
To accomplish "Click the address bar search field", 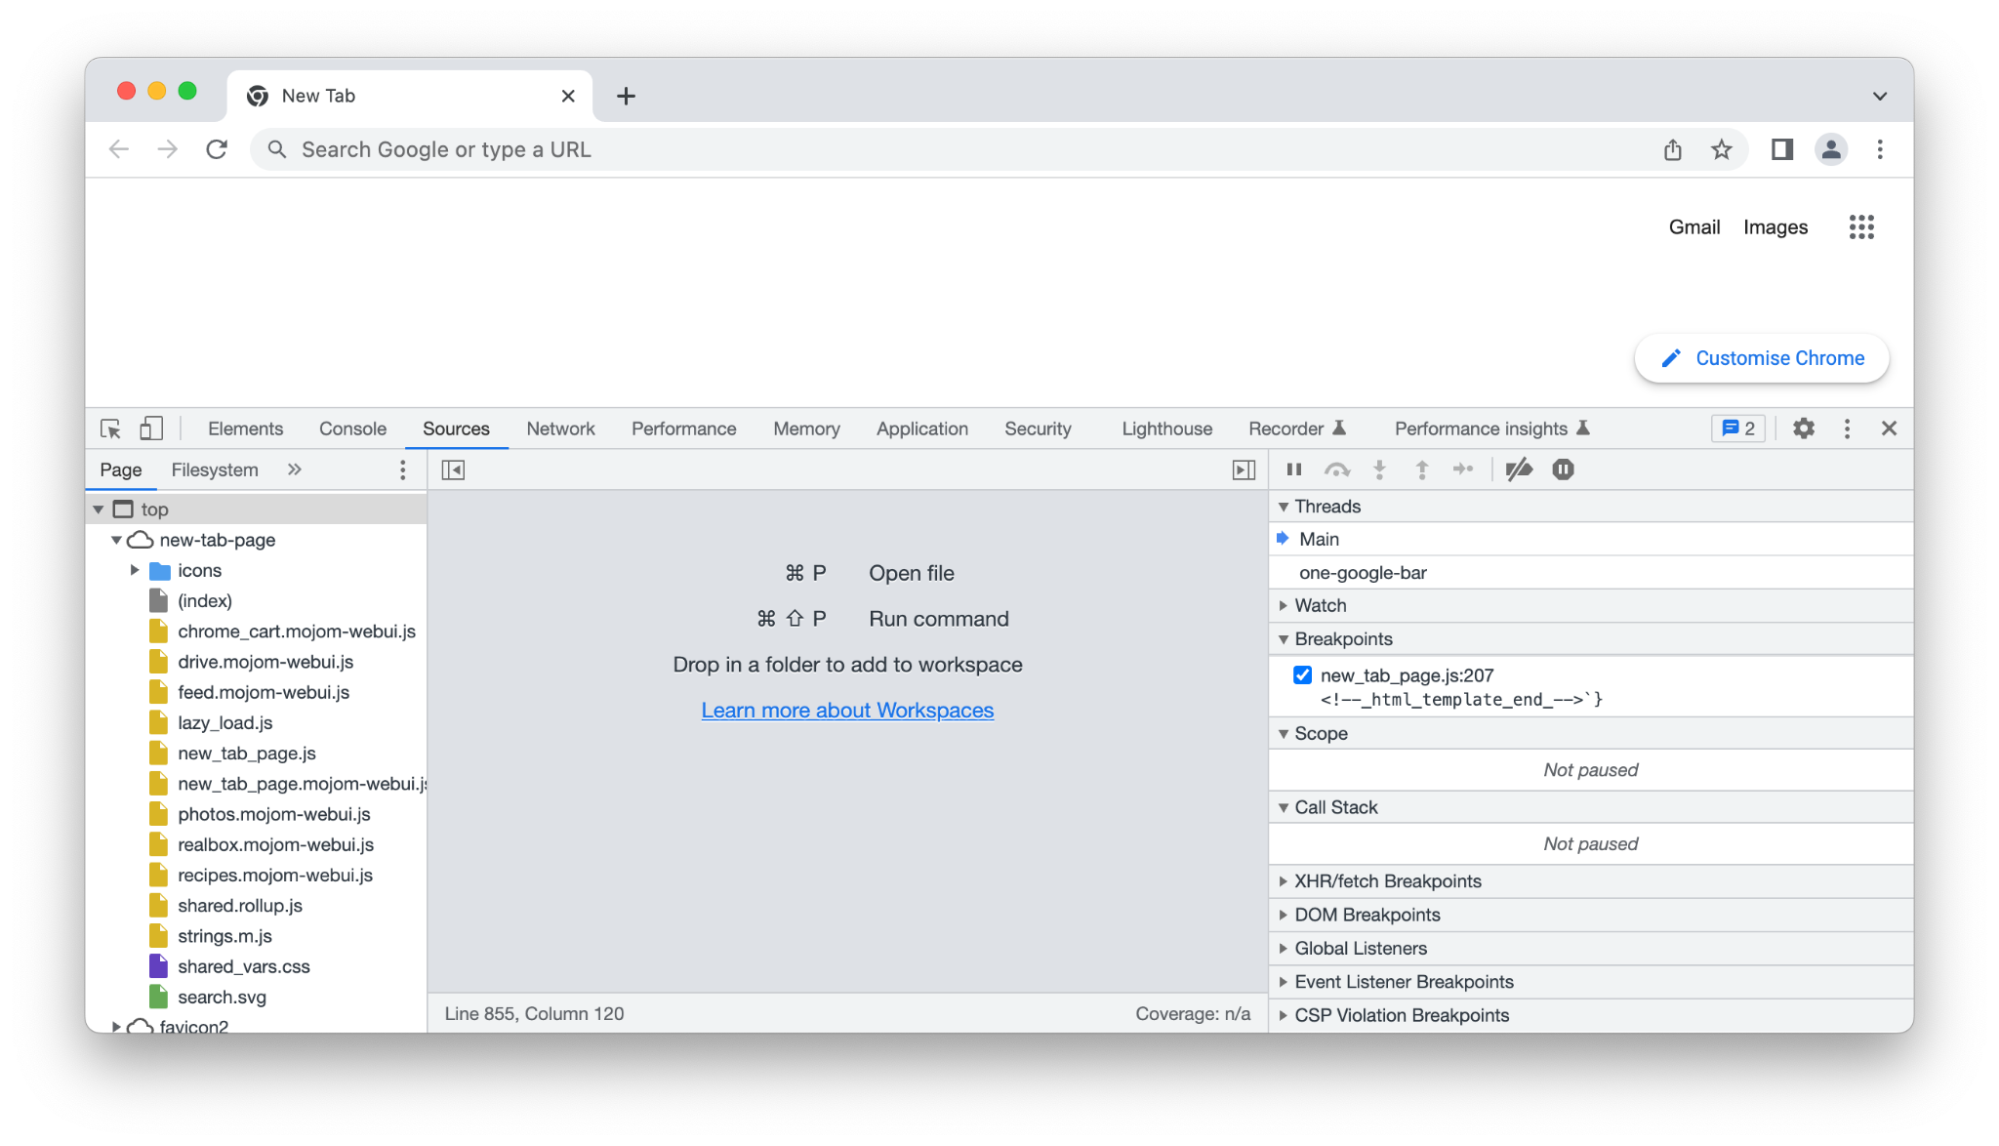I will point(900,150).
